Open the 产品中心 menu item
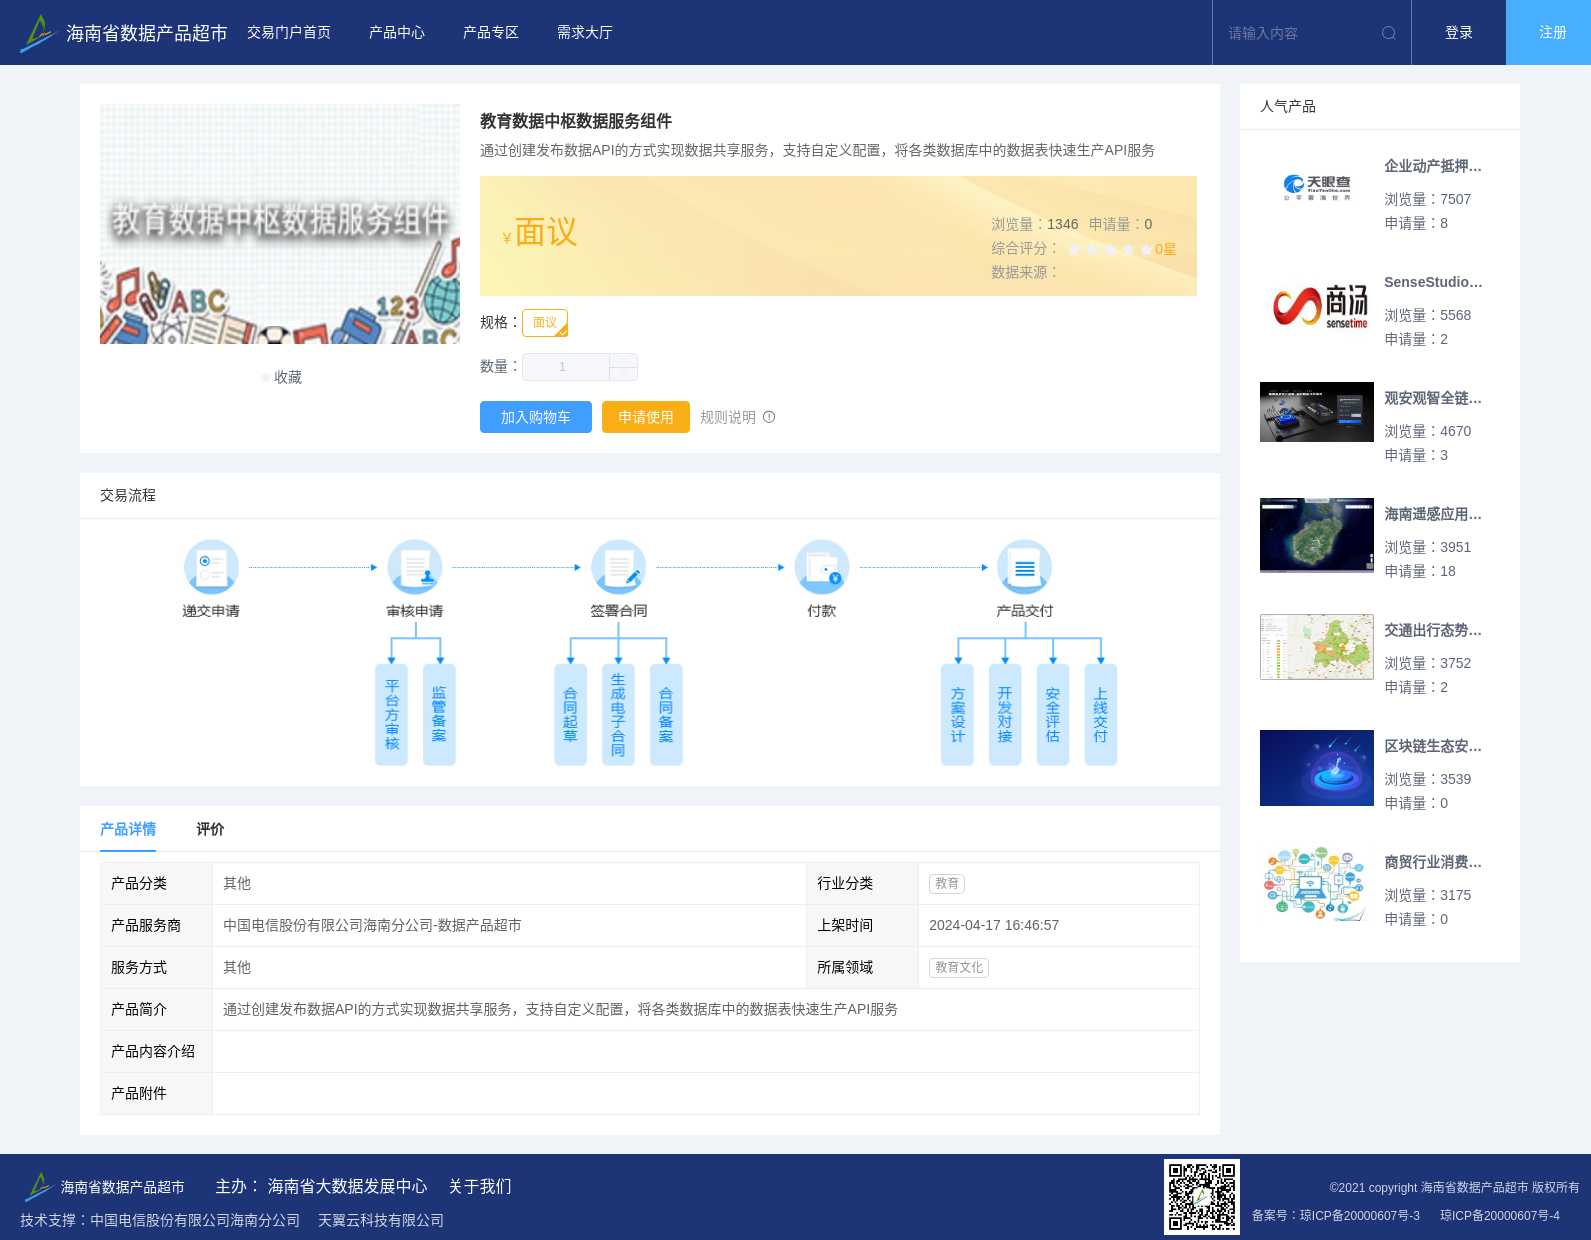Viewport: 1591px width, 1240px height. 397,33
